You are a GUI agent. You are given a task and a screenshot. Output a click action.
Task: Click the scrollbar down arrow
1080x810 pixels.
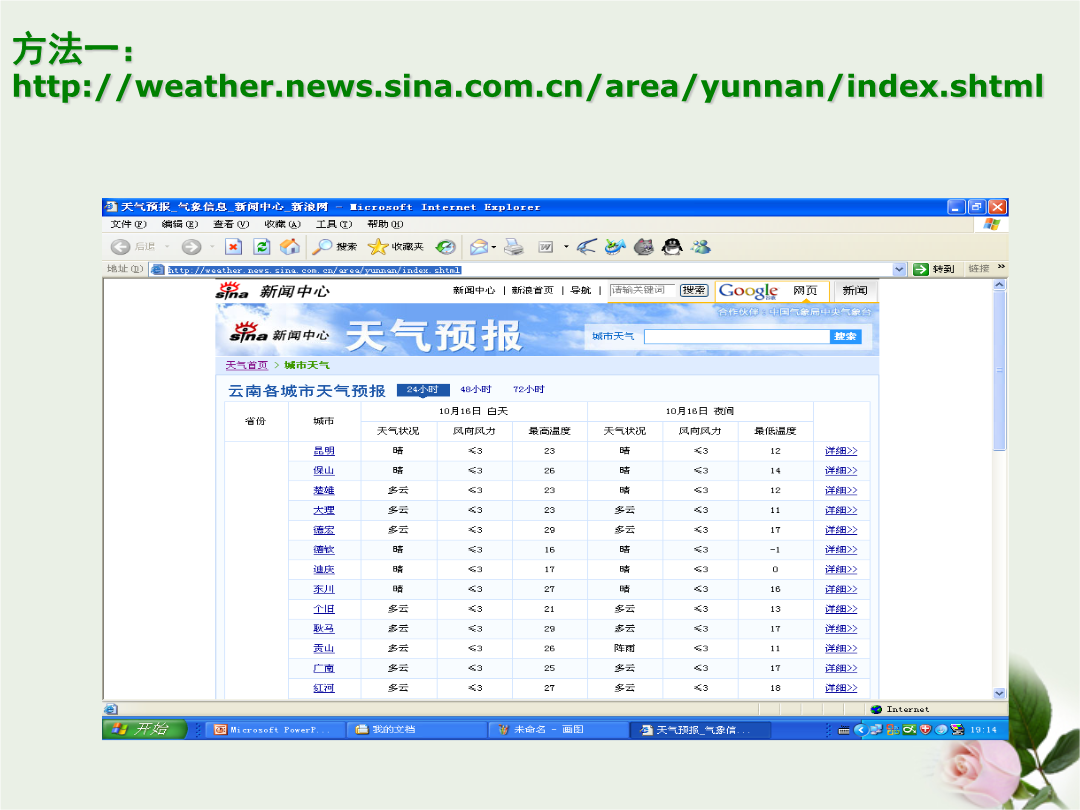tap(999, 694)
